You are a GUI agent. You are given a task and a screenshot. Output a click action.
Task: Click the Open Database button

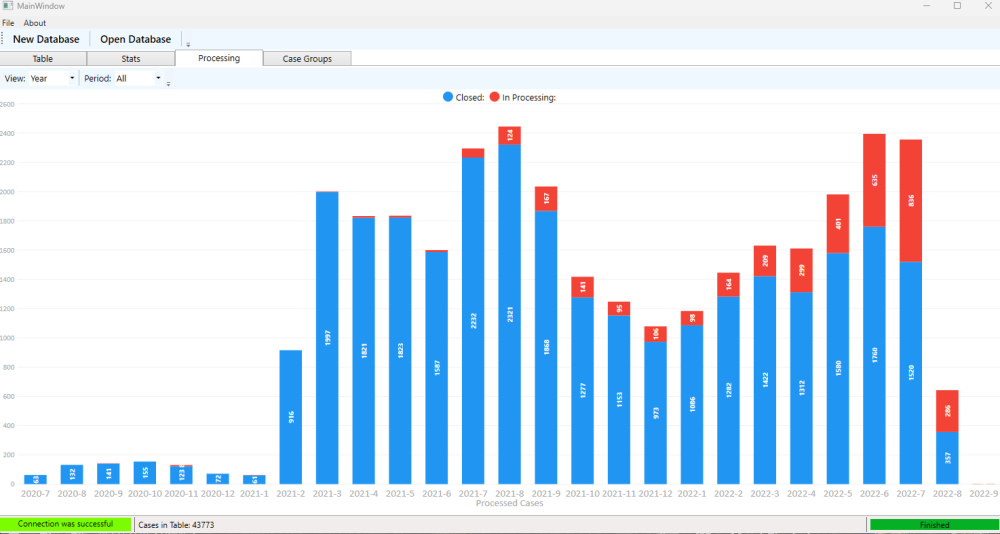[x=136, y=39]
